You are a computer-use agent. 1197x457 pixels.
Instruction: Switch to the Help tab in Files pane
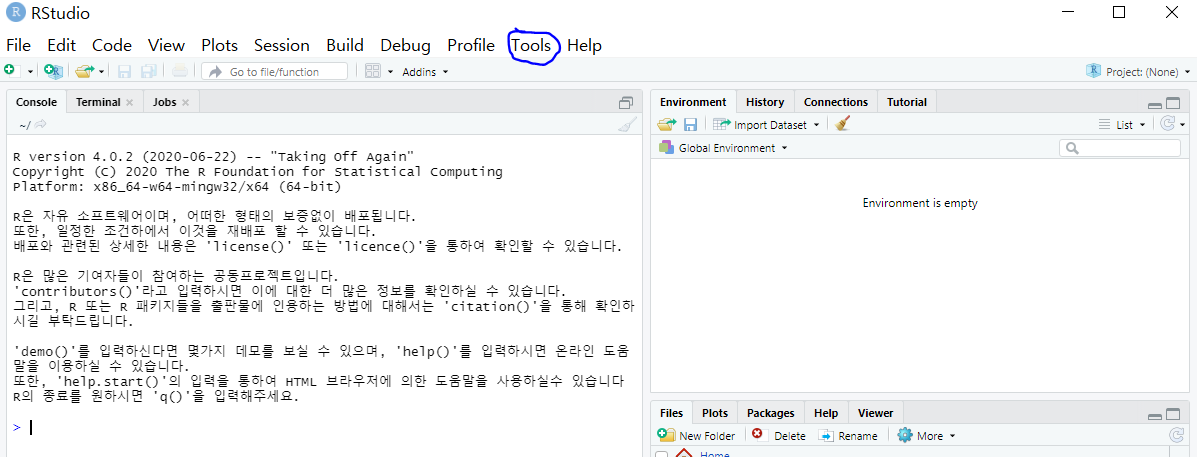(825, 413)
